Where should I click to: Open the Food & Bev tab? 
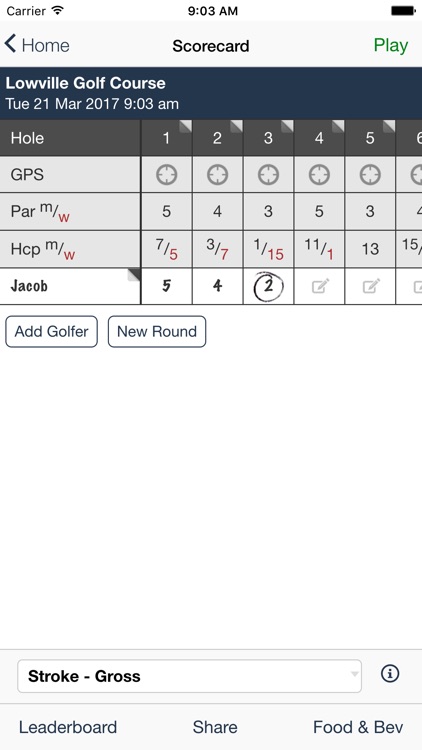coord(358,727)
